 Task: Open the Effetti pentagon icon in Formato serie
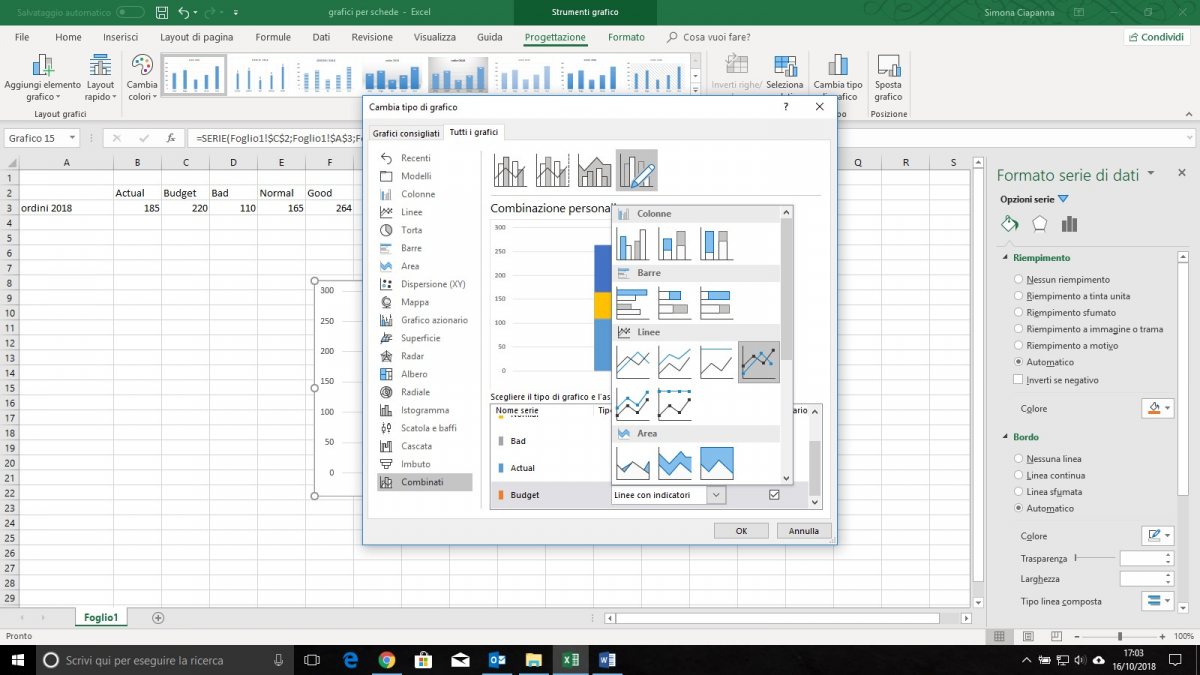1040,223
